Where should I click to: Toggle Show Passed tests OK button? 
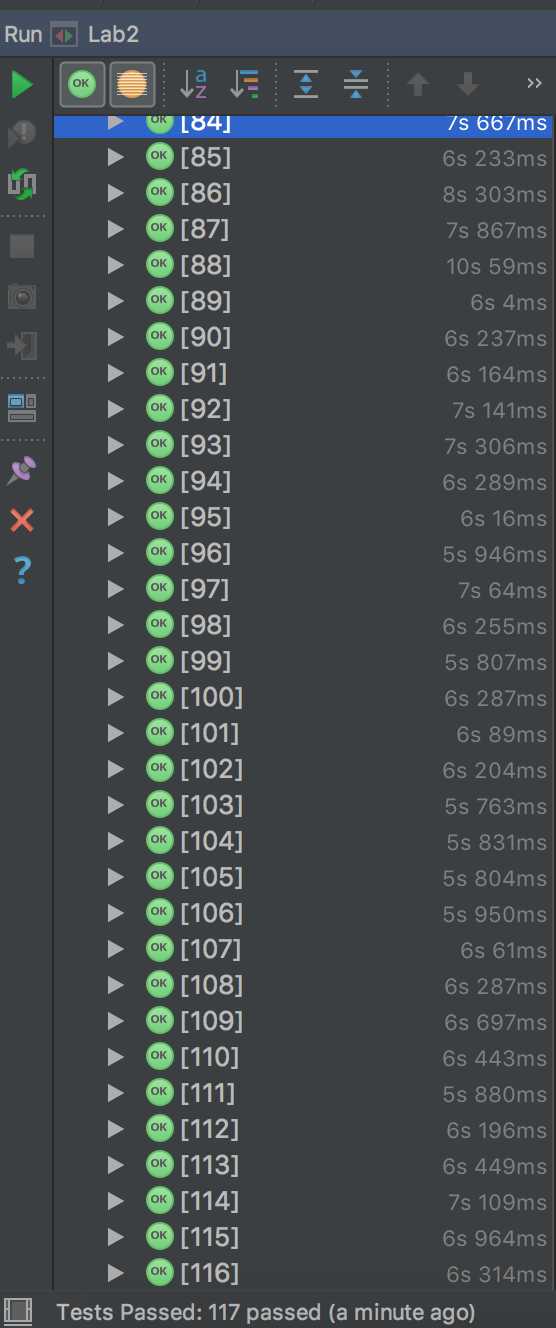(x=82, y=85)
